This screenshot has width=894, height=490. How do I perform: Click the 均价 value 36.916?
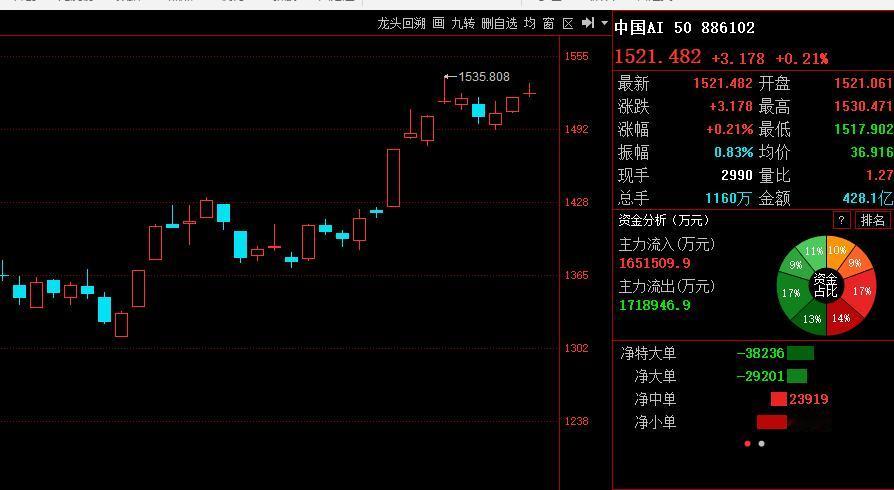coord(871,152)
